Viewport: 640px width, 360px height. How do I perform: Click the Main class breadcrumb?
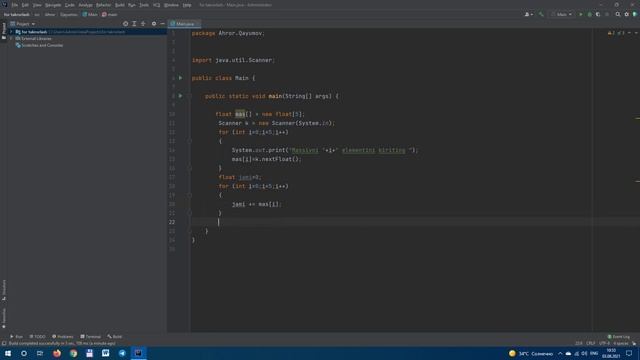(90, 14)
